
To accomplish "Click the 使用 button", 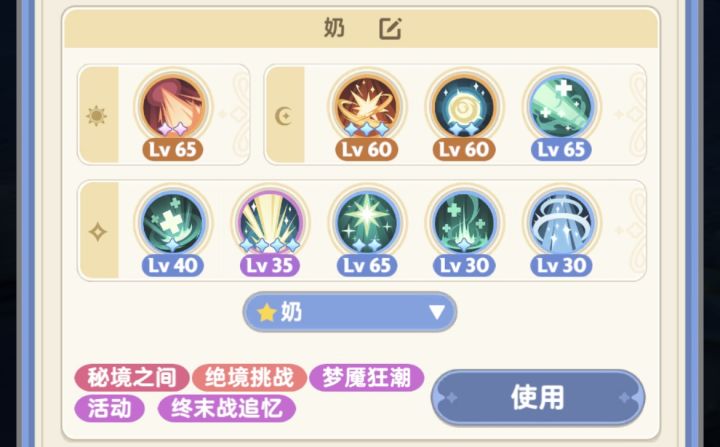I will click(x=538, y=397).
